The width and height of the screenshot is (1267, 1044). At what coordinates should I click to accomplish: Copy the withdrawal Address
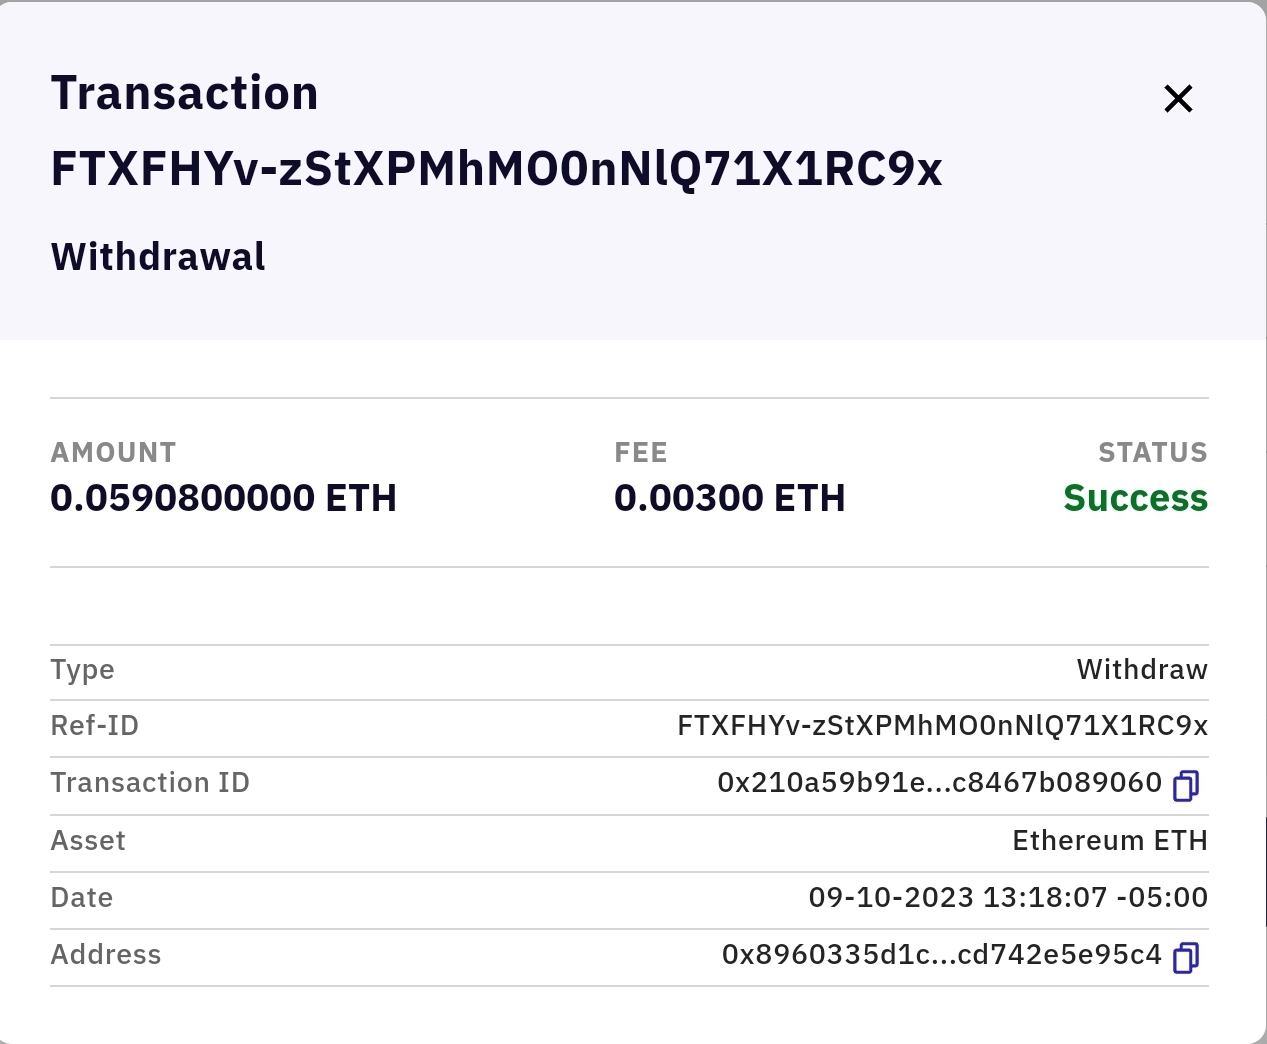pyautogui.click(x=1186, y=957)
